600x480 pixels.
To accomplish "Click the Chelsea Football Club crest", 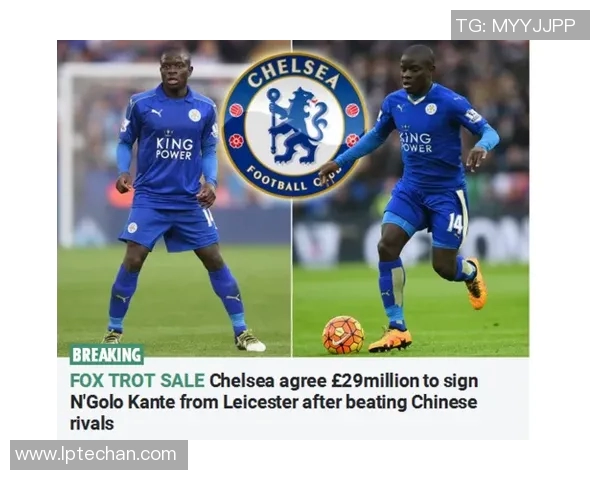I will click(x=295, y=126).
